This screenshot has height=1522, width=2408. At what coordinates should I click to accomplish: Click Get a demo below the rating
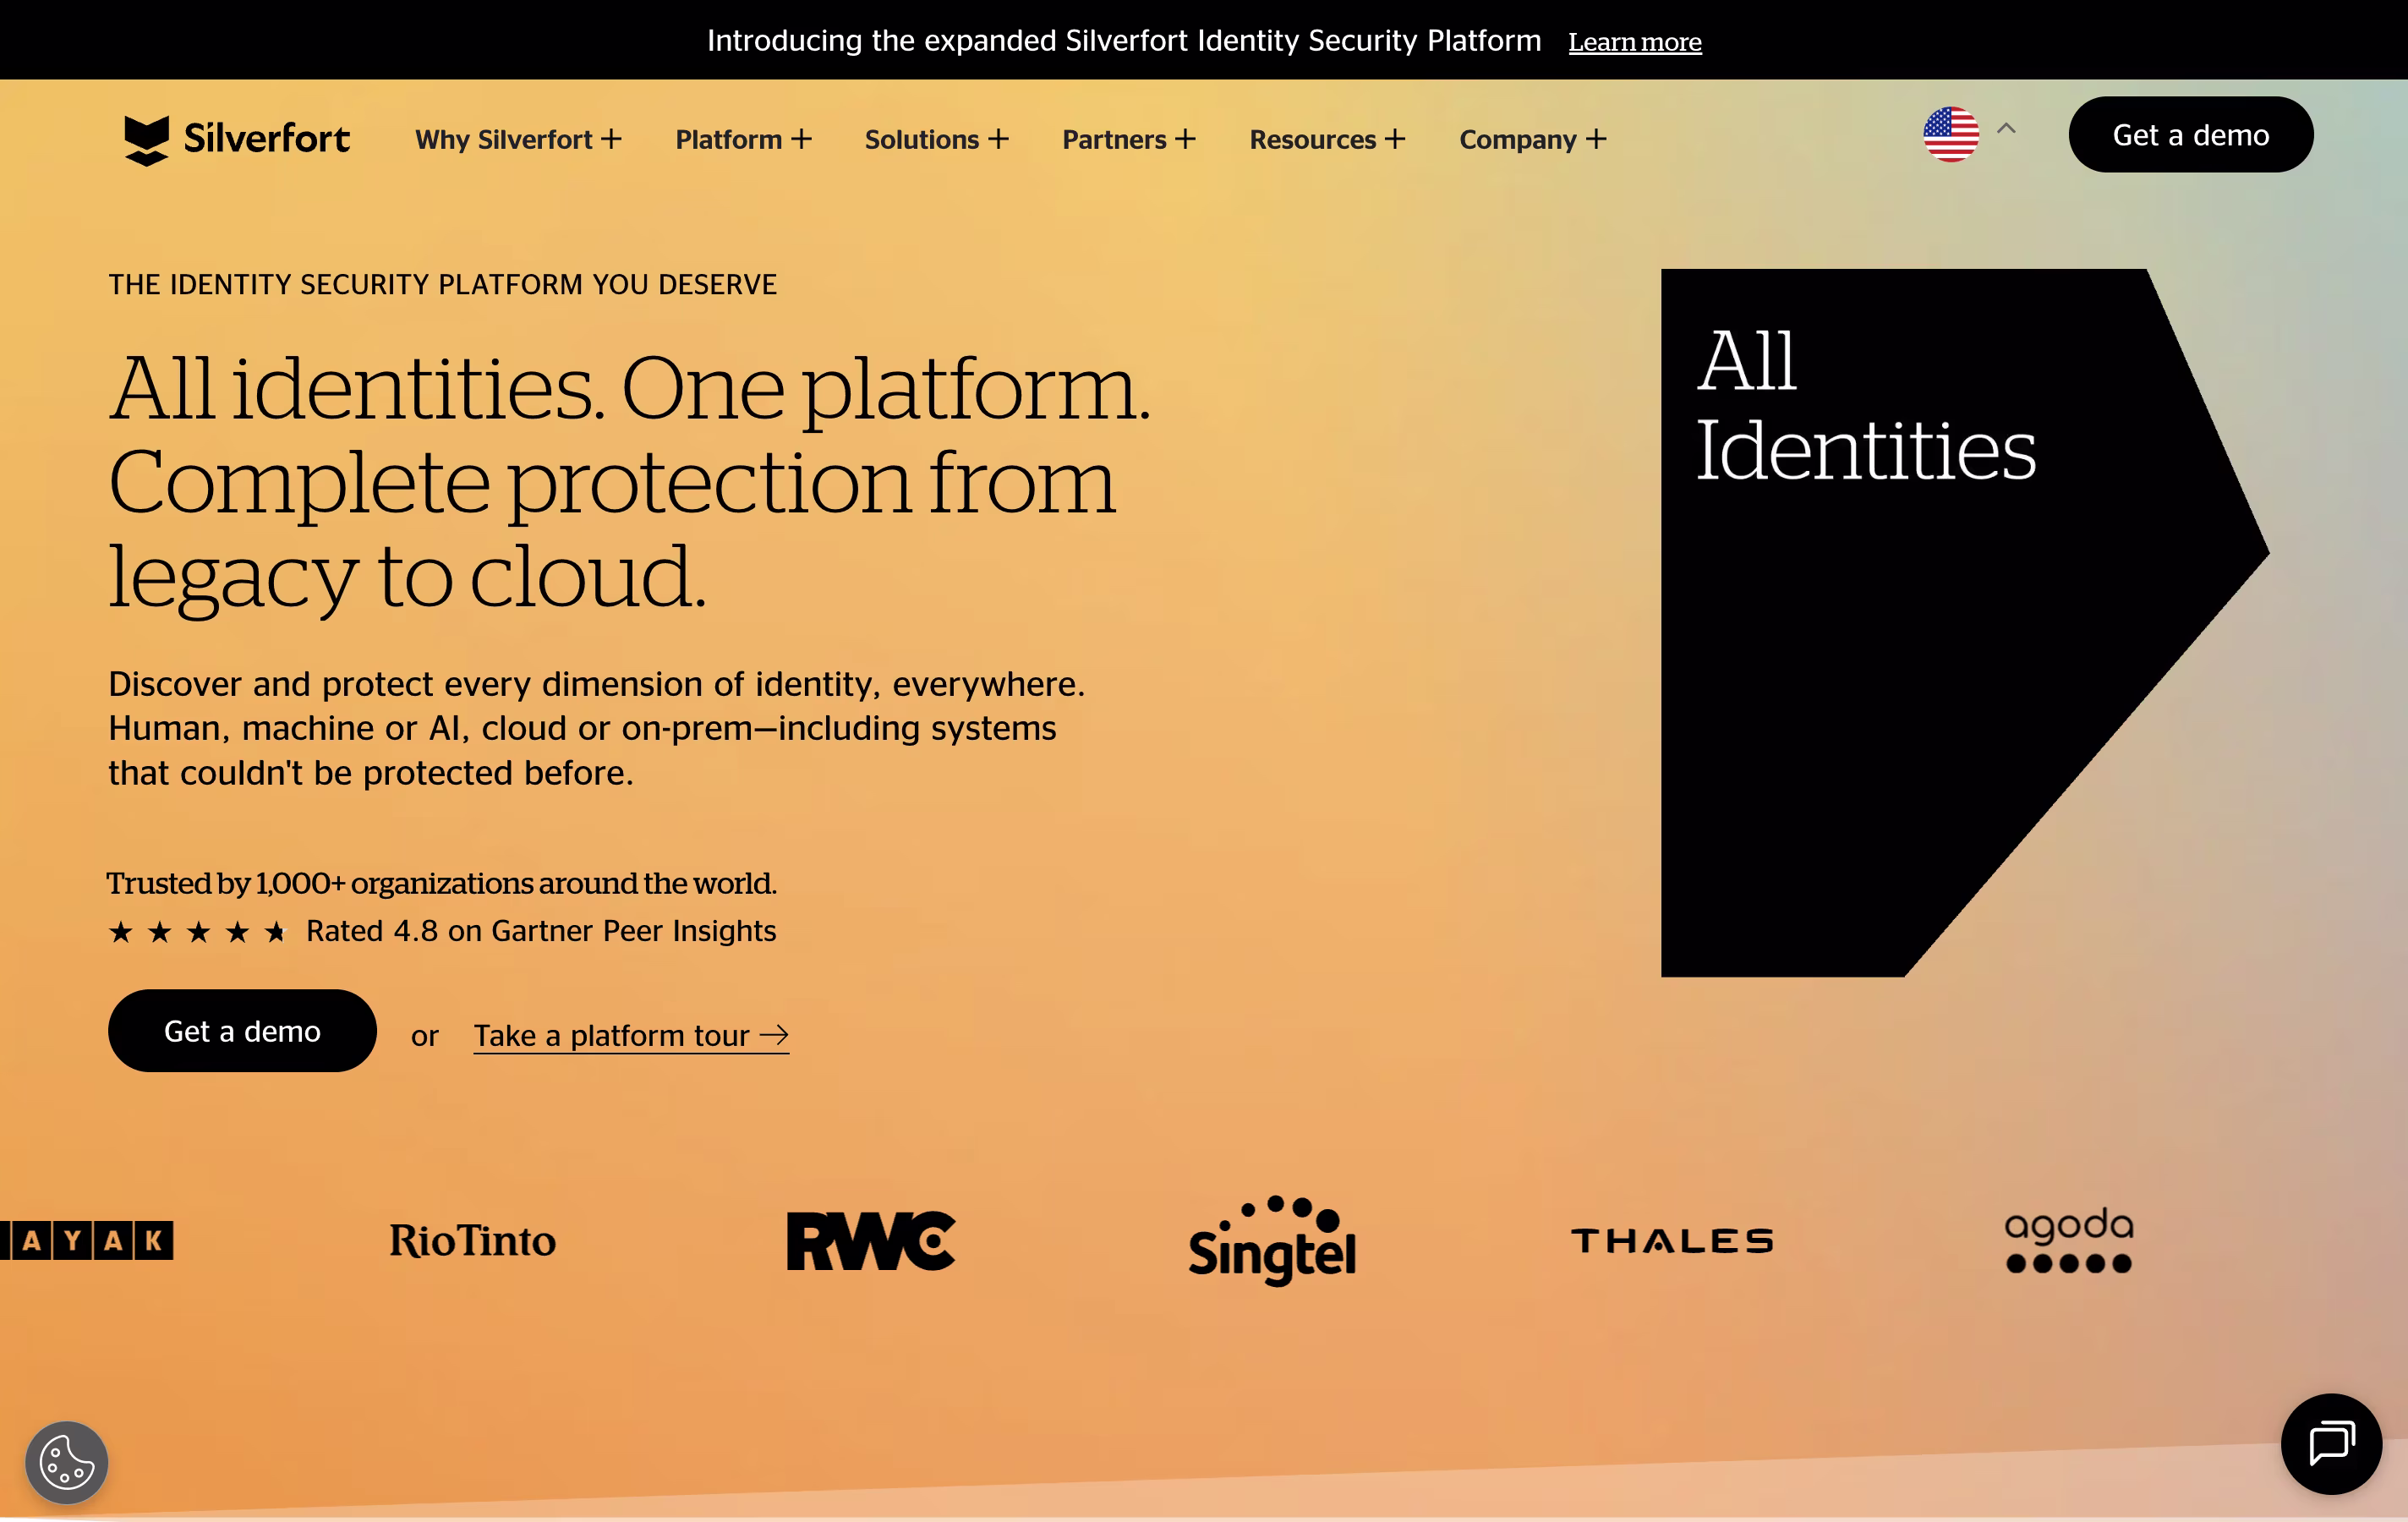pyautogui.click(x=242, y=1031)
